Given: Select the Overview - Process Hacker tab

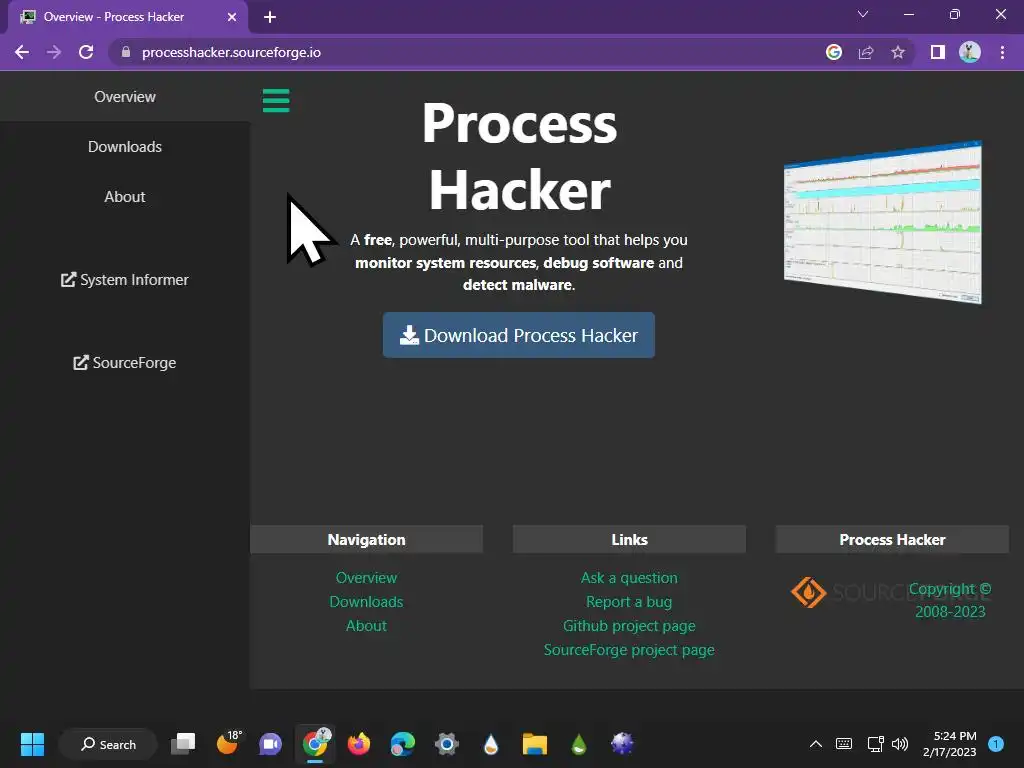Looking at the screenshot, I should 127,17.
